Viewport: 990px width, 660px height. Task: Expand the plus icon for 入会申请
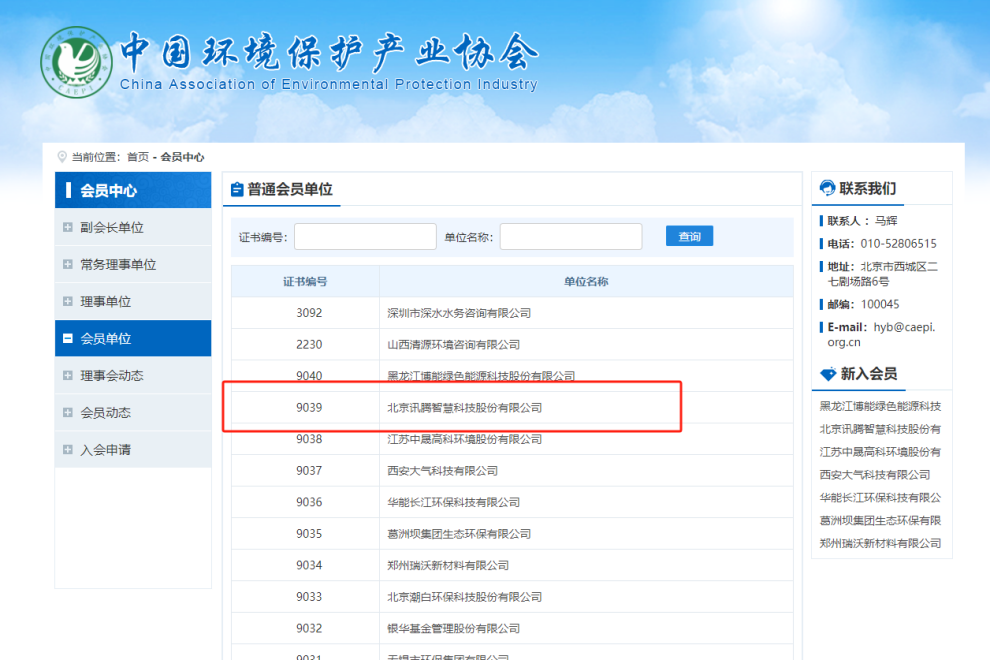pyautogui.click(x=68, y=450)
